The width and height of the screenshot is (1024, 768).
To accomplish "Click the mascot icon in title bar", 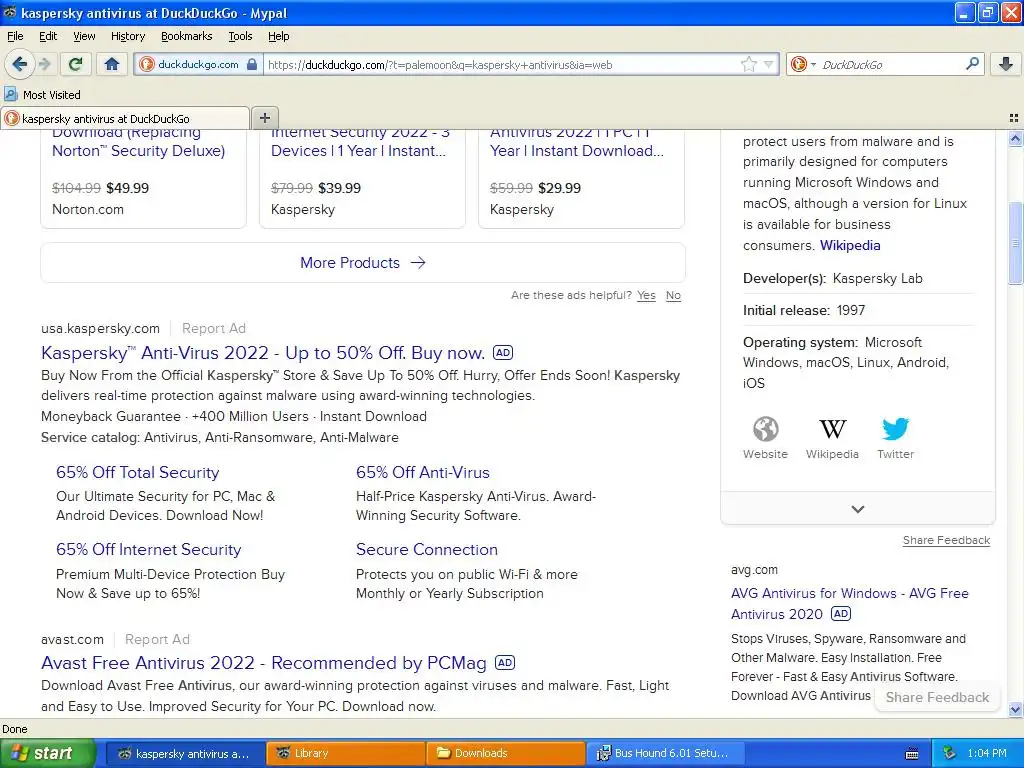I will 10,12.
